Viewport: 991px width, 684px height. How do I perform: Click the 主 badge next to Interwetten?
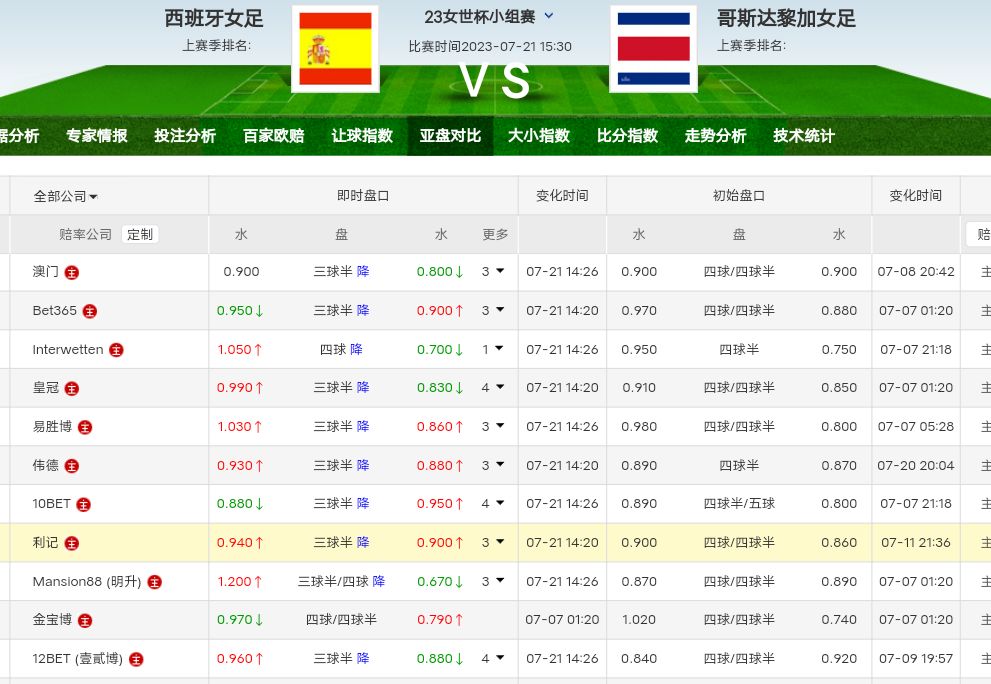(x=116, y=350)
